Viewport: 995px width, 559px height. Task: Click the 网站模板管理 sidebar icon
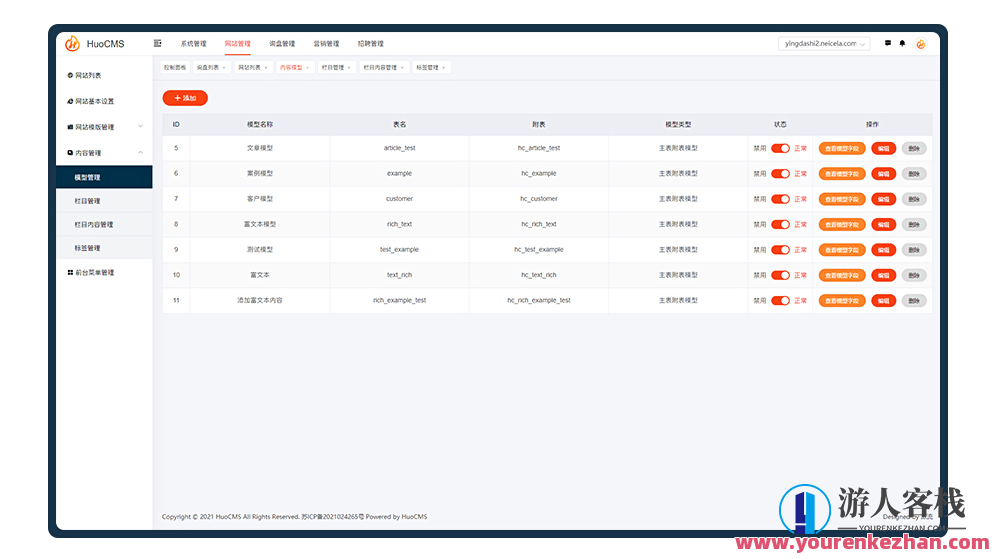click(70, 127)
